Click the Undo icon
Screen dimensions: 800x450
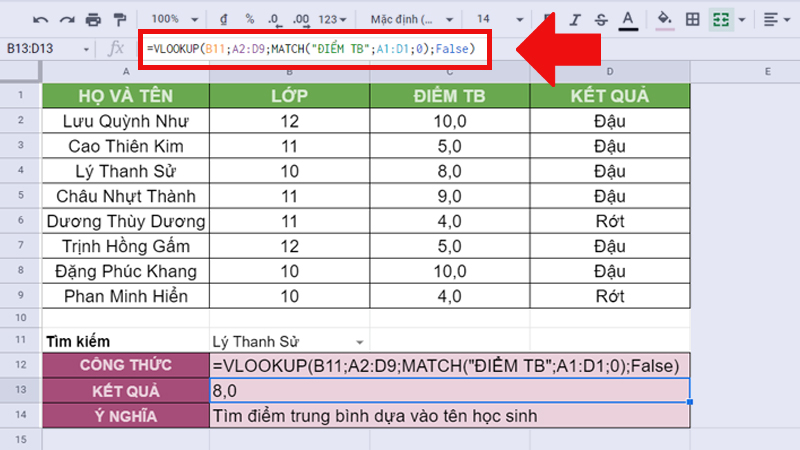point(40,20)
